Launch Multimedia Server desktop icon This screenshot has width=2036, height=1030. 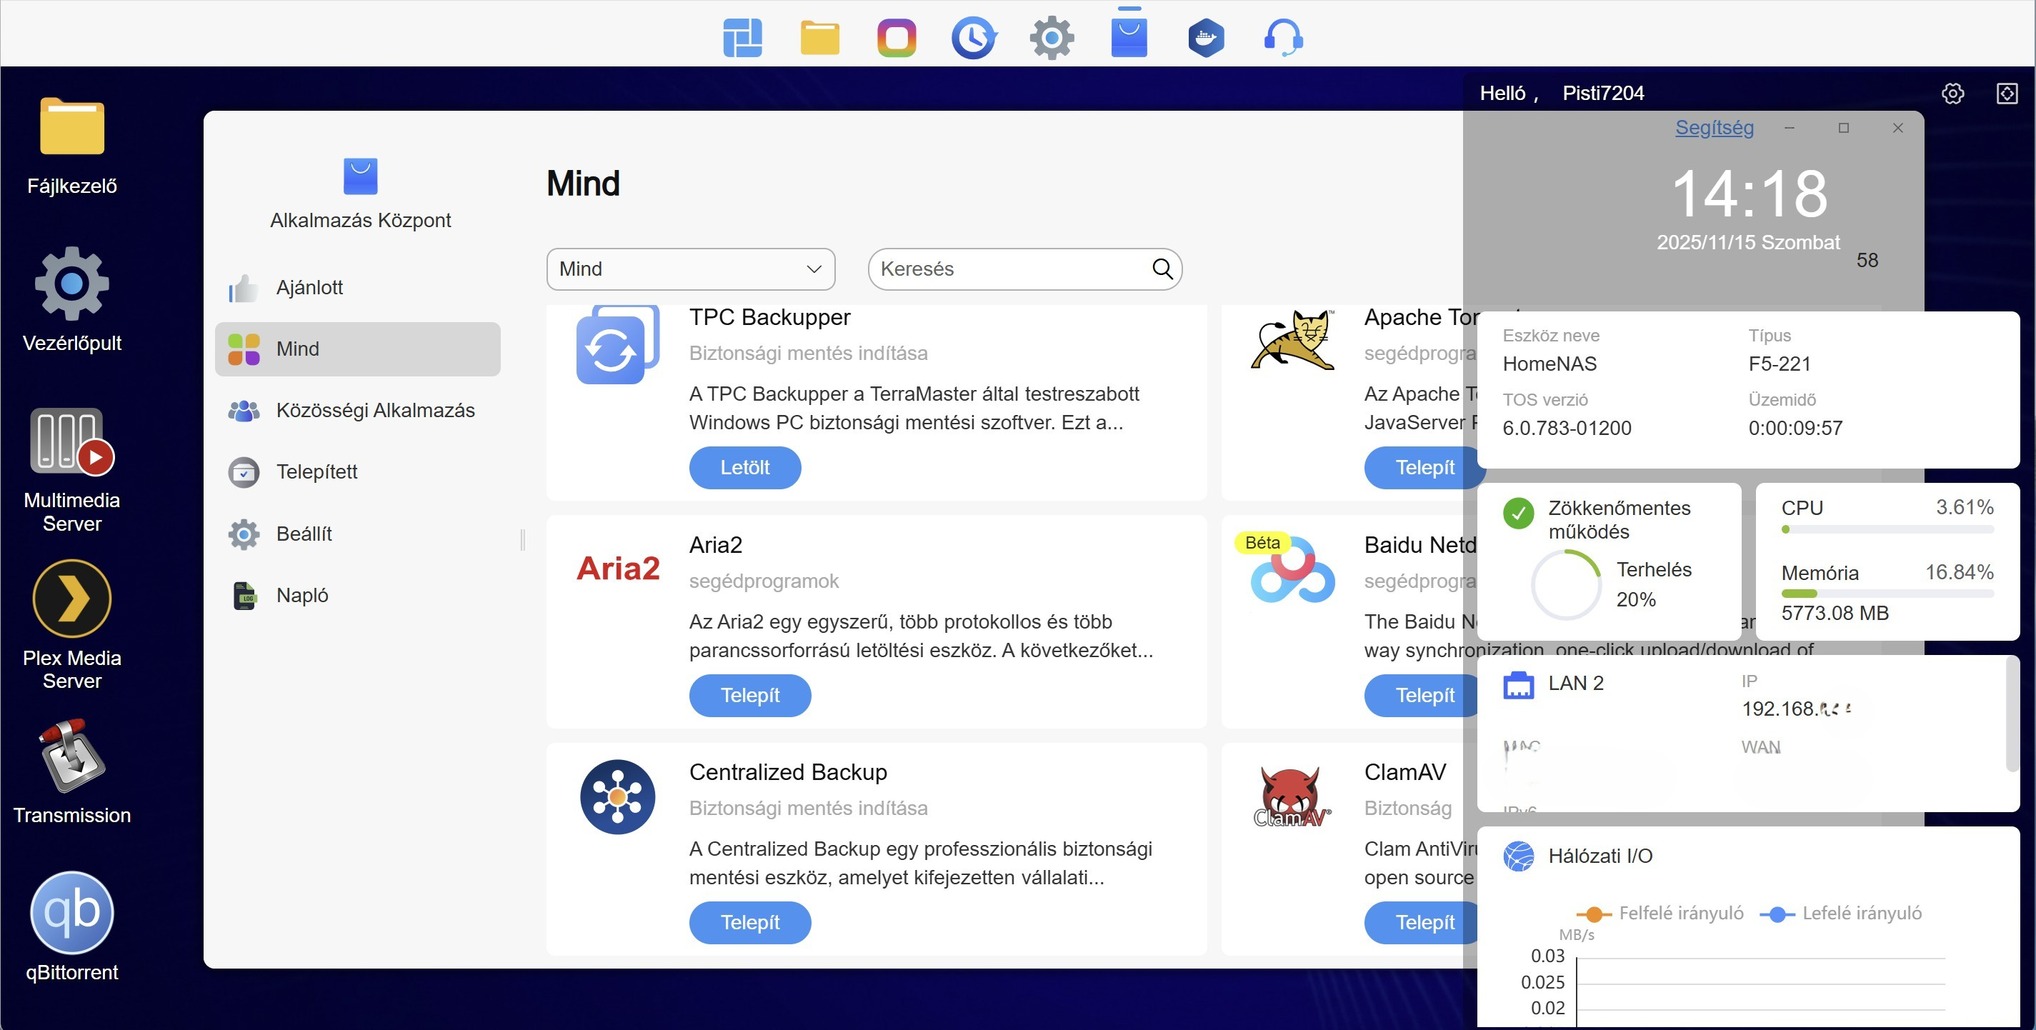tap(72, 470)
